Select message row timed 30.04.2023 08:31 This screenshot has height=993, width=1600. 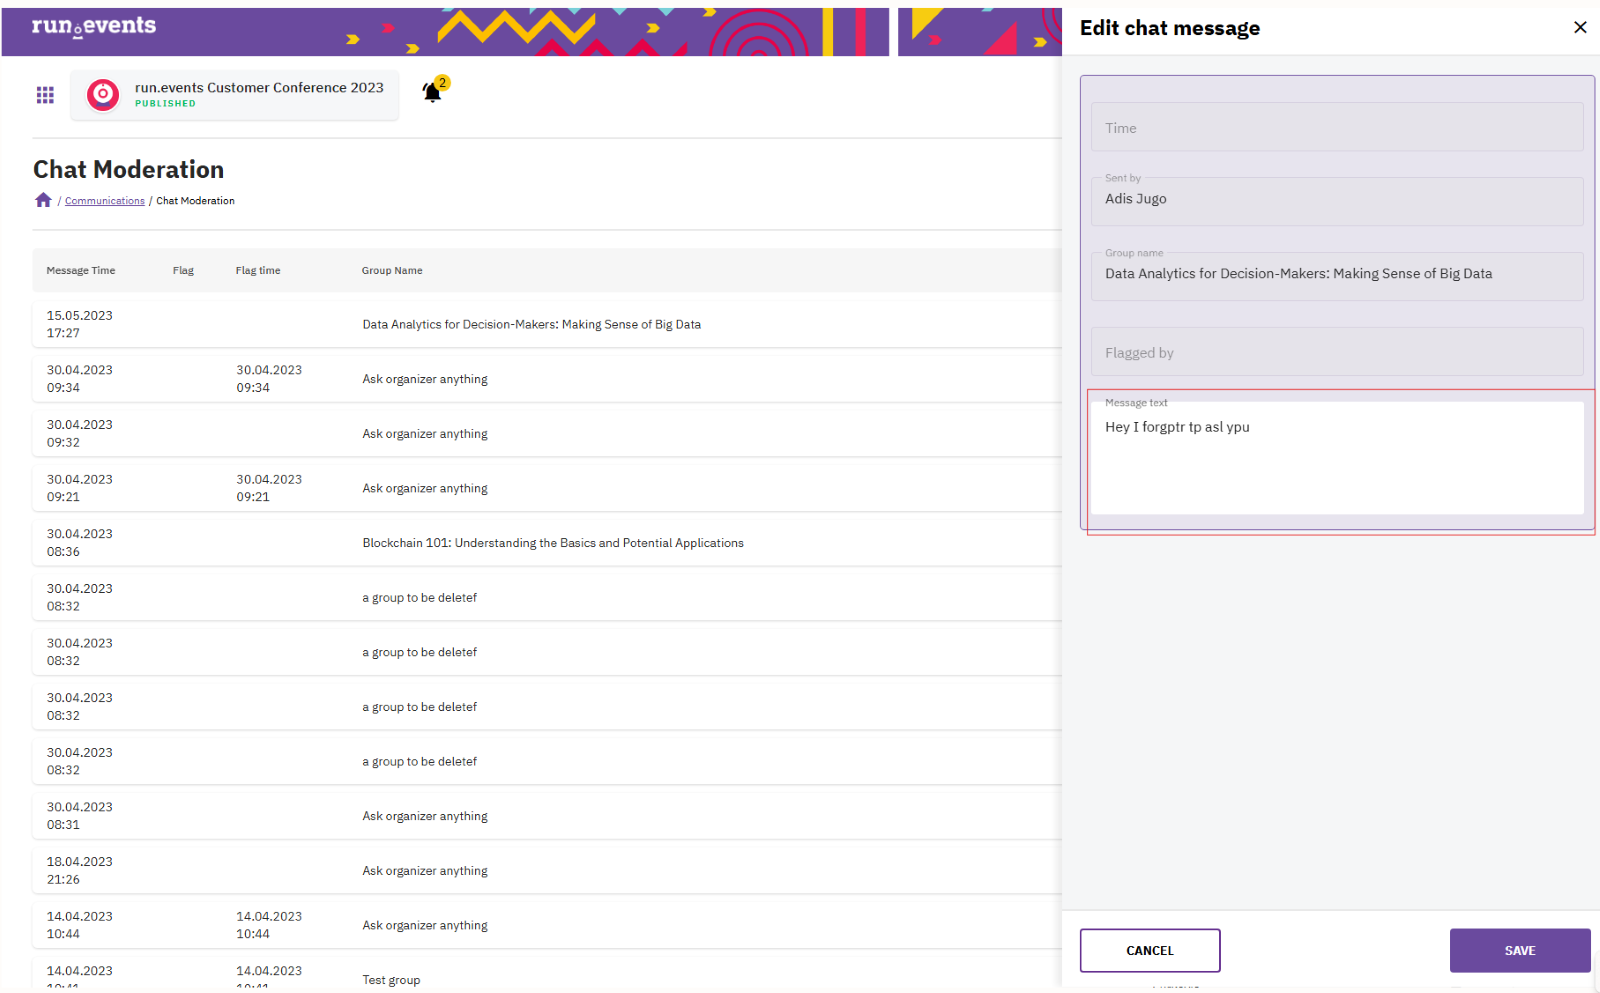coord(547,816)
